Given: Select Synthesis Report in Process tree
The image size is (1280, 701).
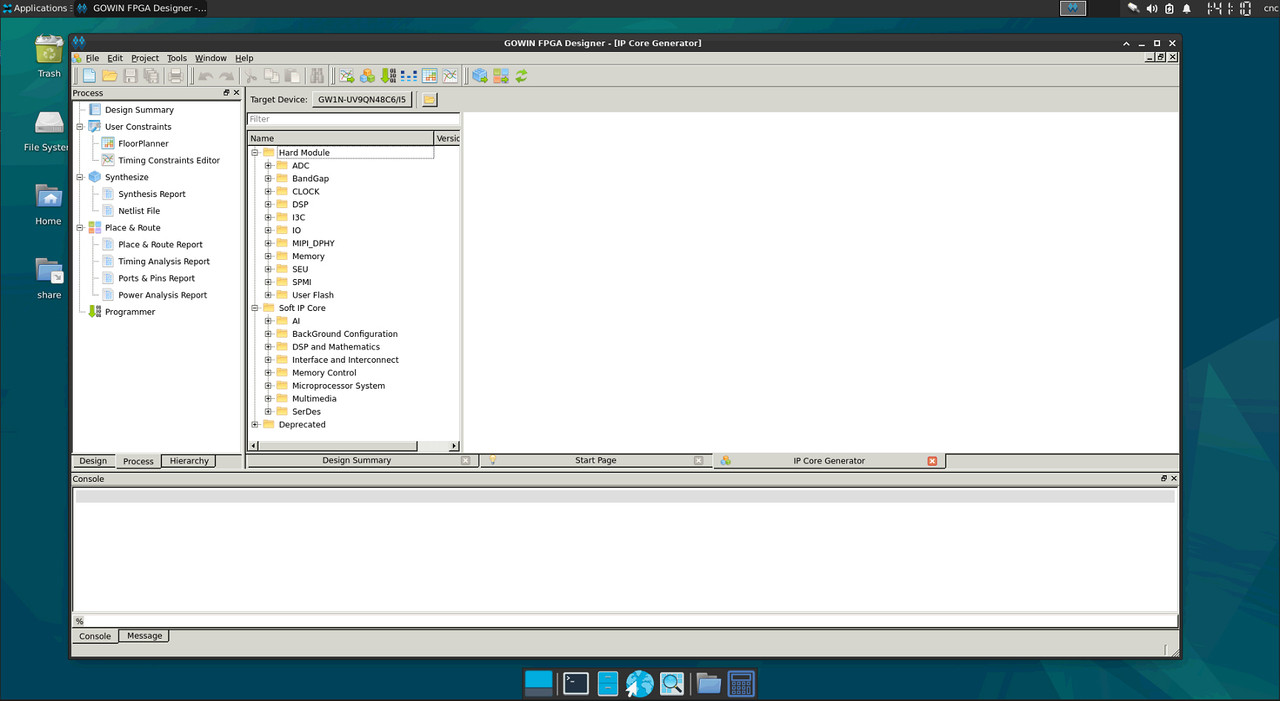Looking at the screenshot, I should coord(152,194).
